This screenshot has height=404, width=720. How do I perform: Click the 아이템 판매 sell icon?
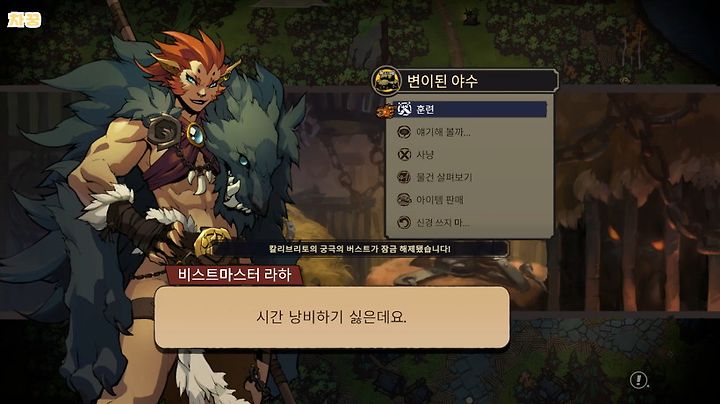pyautogui.click(x=404, y=200)
